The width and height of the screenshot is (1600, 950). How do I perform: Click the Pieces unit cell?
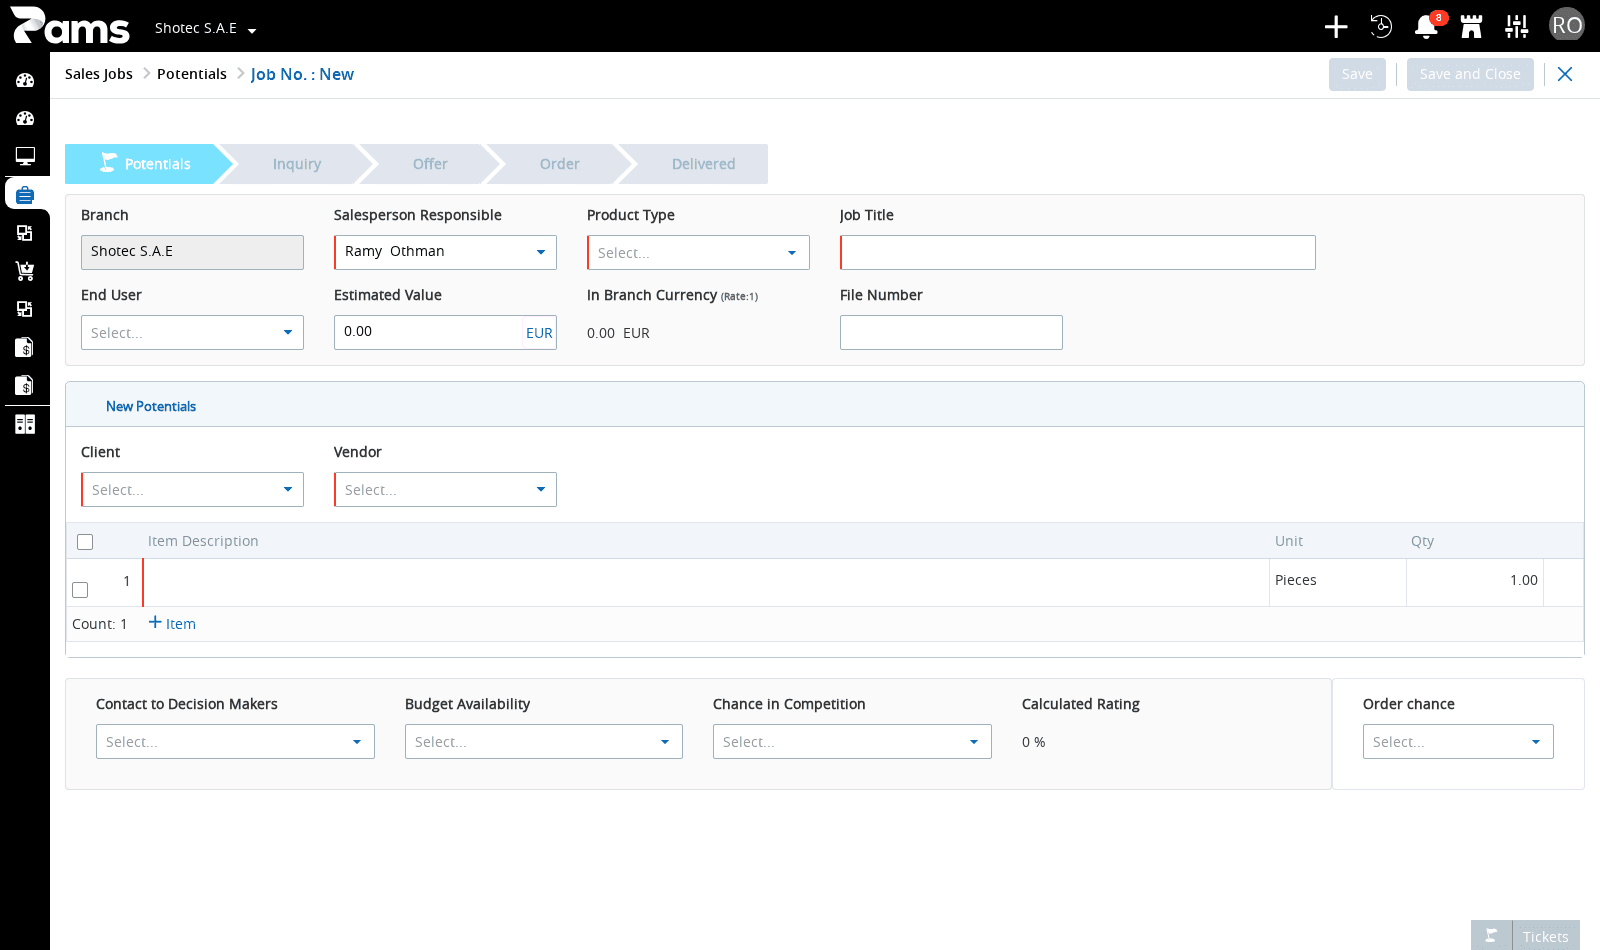(x=1338, y=582)
